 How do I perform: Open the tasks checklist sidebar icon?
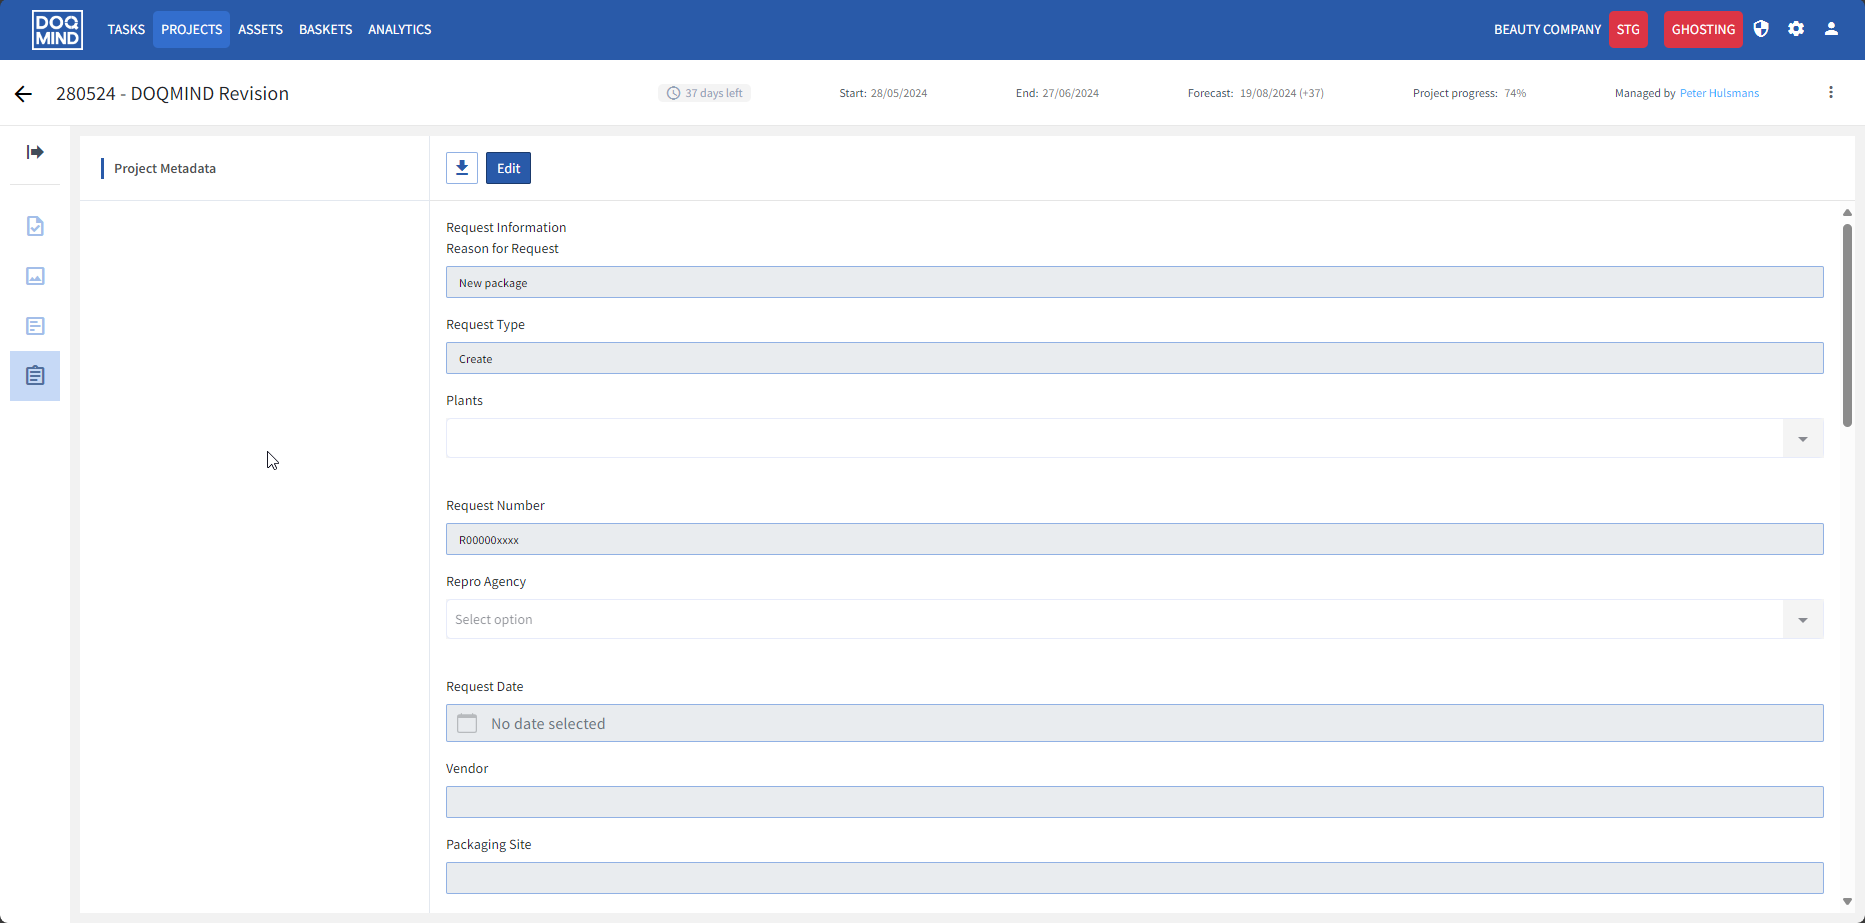[35, 226]
